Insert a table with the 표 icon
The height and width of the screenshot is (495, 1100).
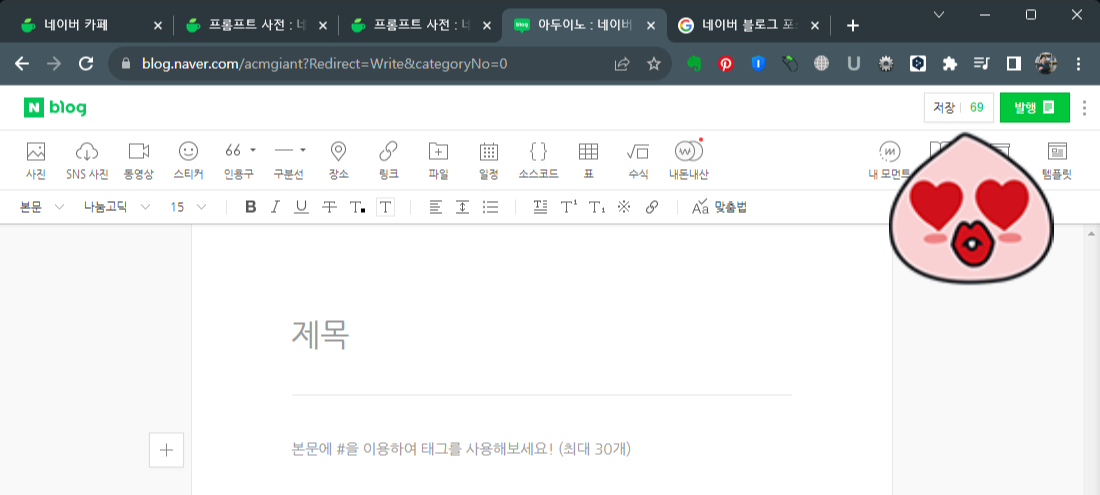tap(588, 161)
